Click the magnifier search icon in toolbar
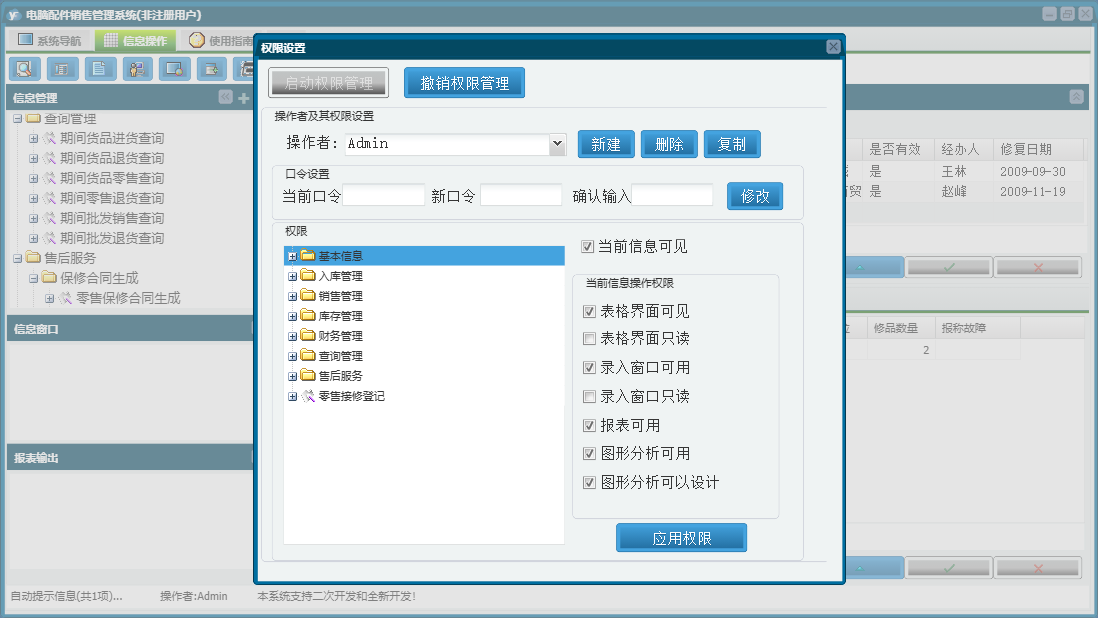 point(24,69)
